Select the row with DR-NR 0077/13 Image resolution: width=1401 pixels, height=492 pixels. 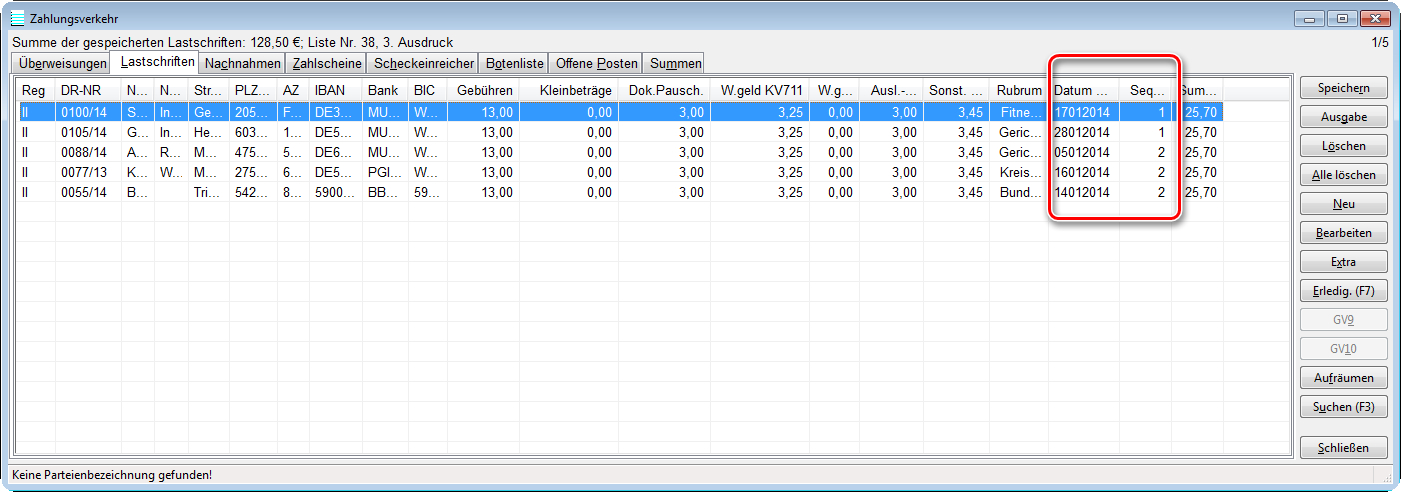coord(86,172)
